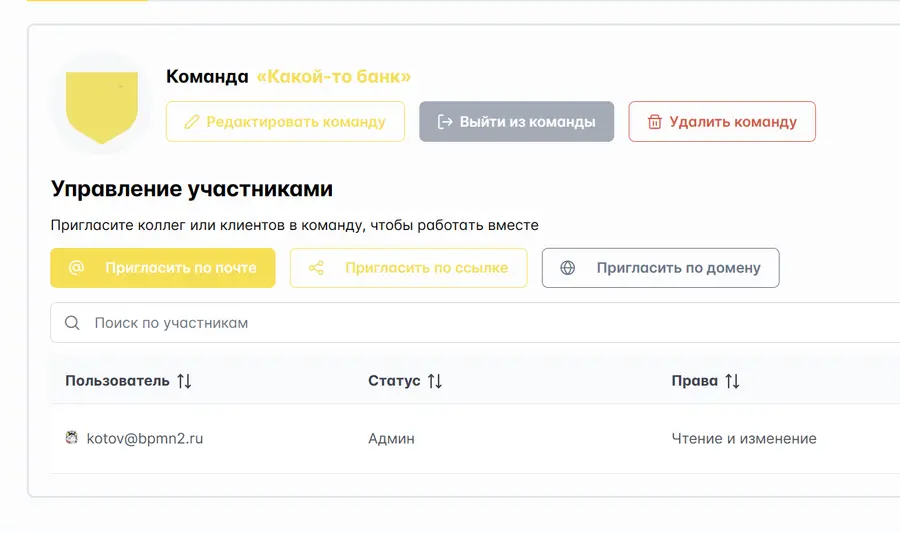Click the Статус column header

[394, 381]
